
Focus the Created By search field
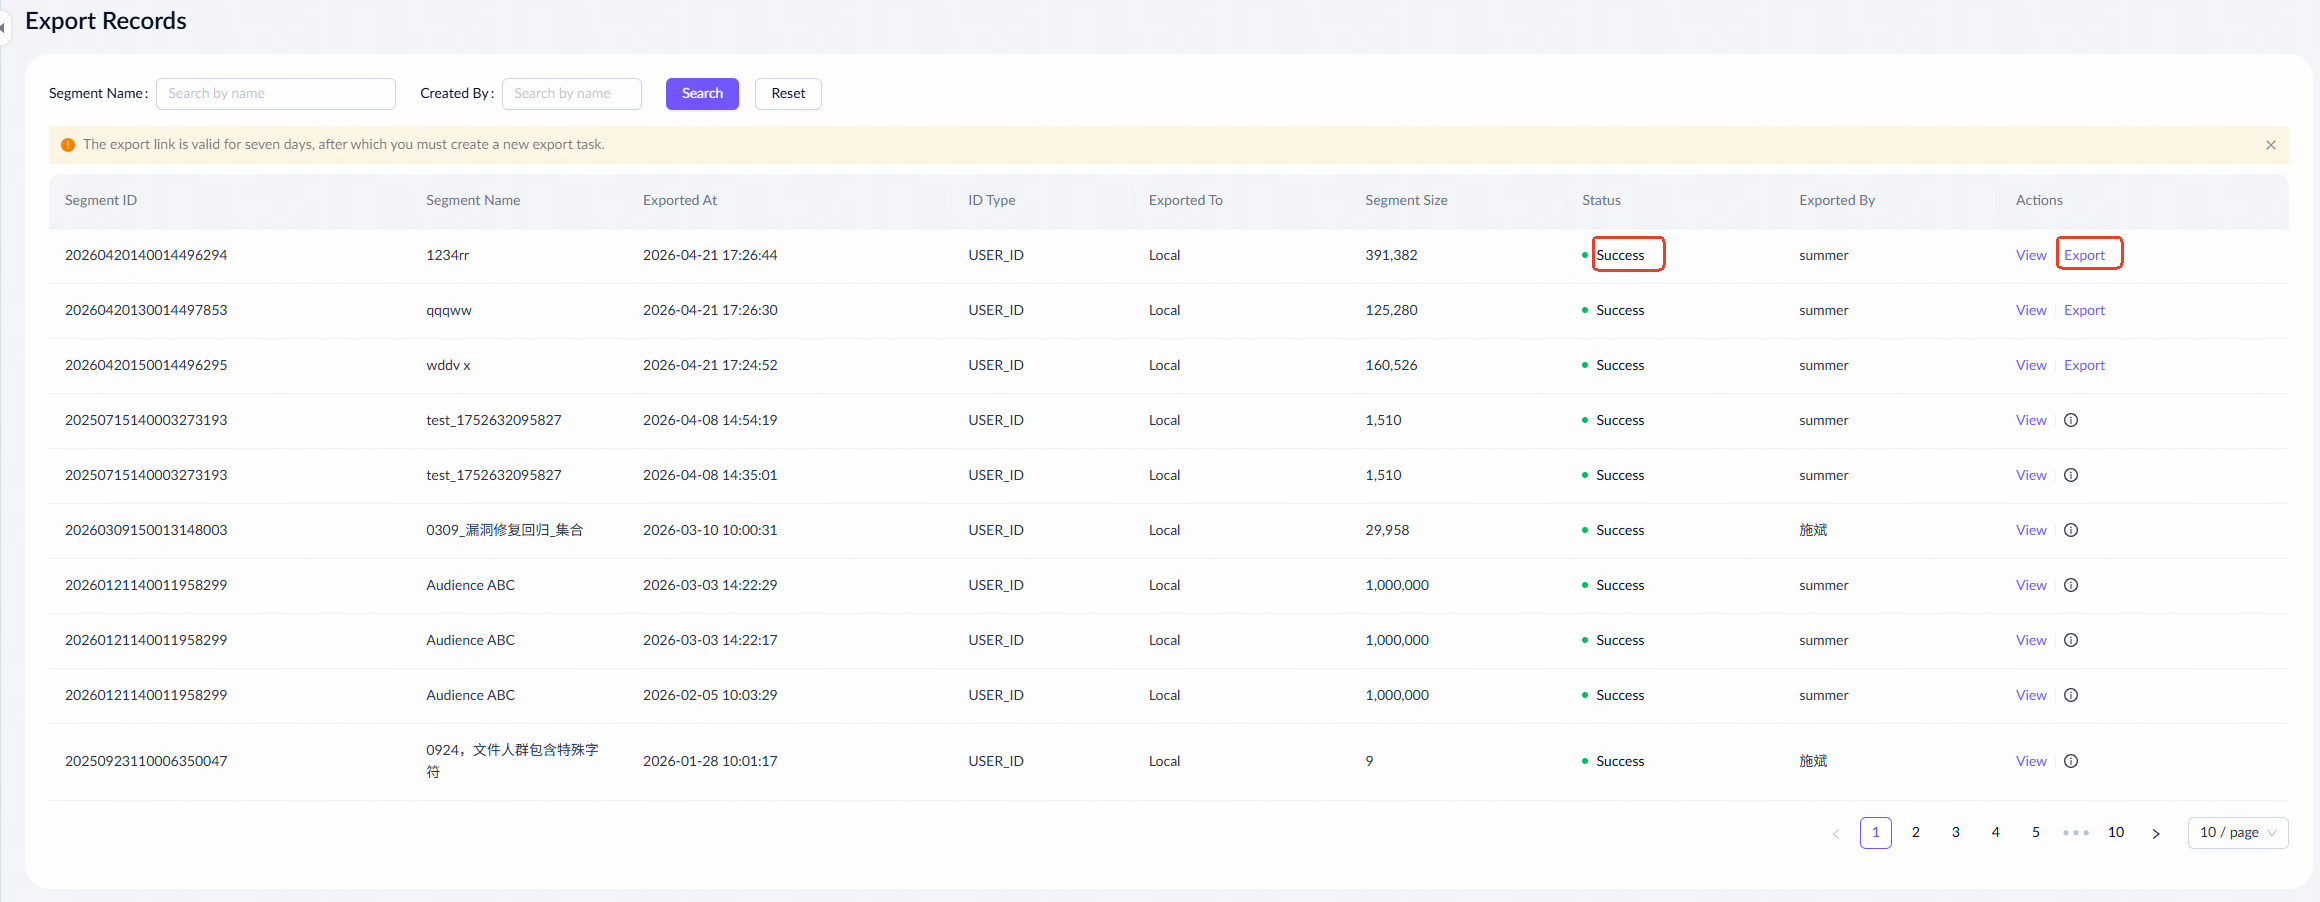572,94
